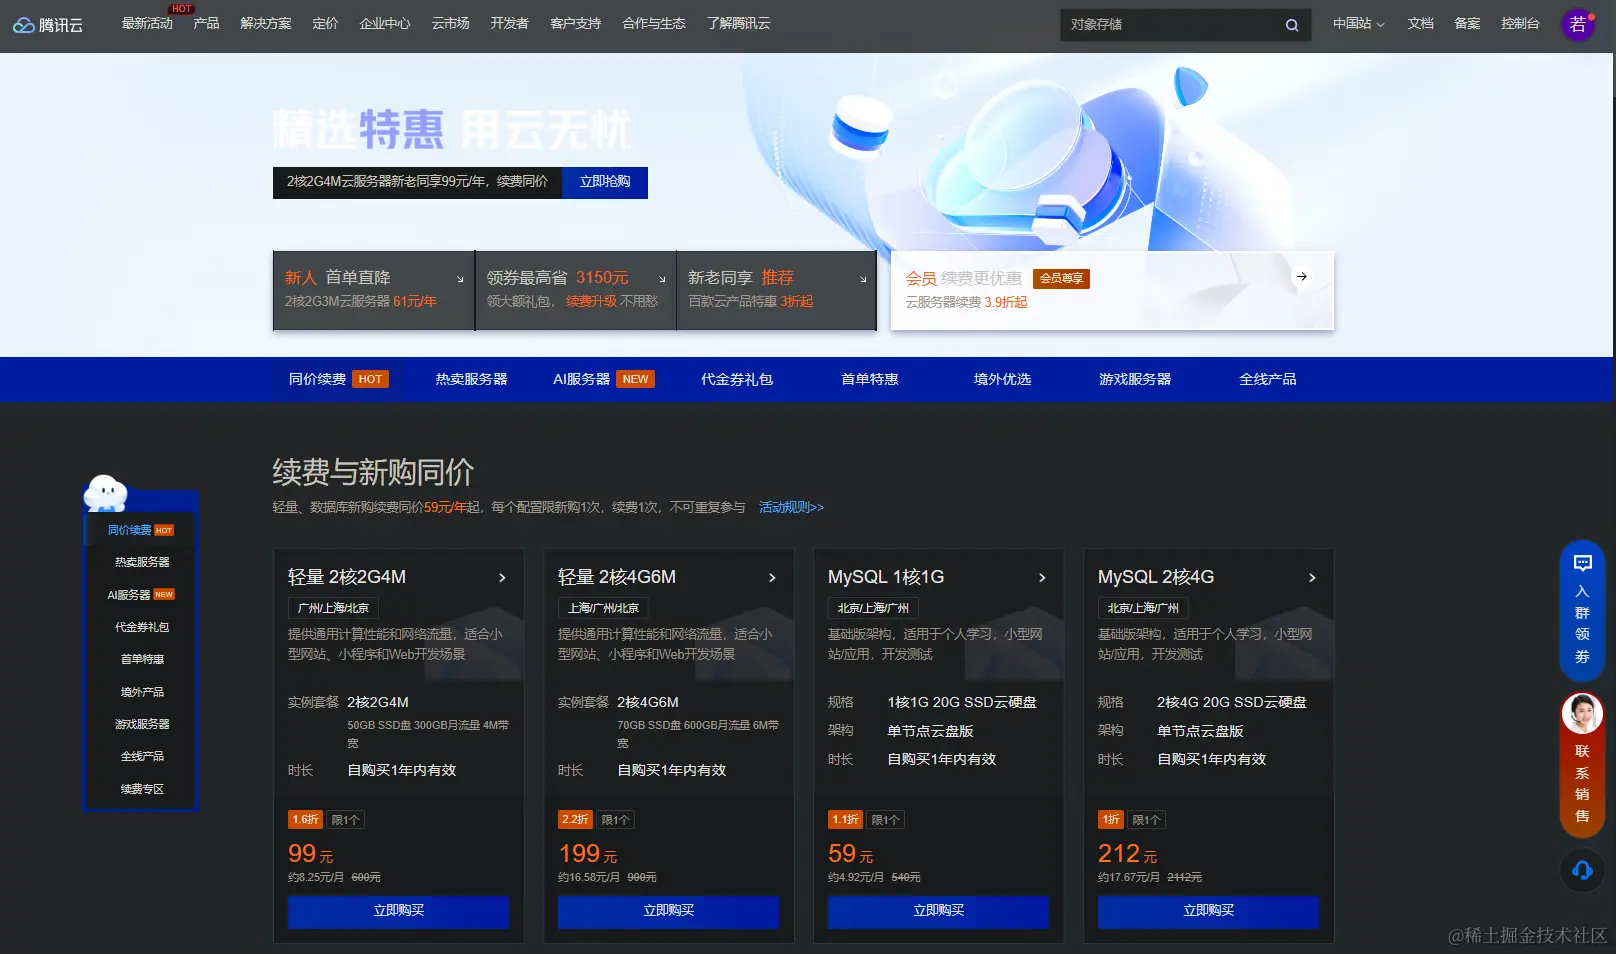The height and width of the screenshot is (954, 1616).
Task: Select the 代金券礼包 tab in blue bar
Action: 737,380
